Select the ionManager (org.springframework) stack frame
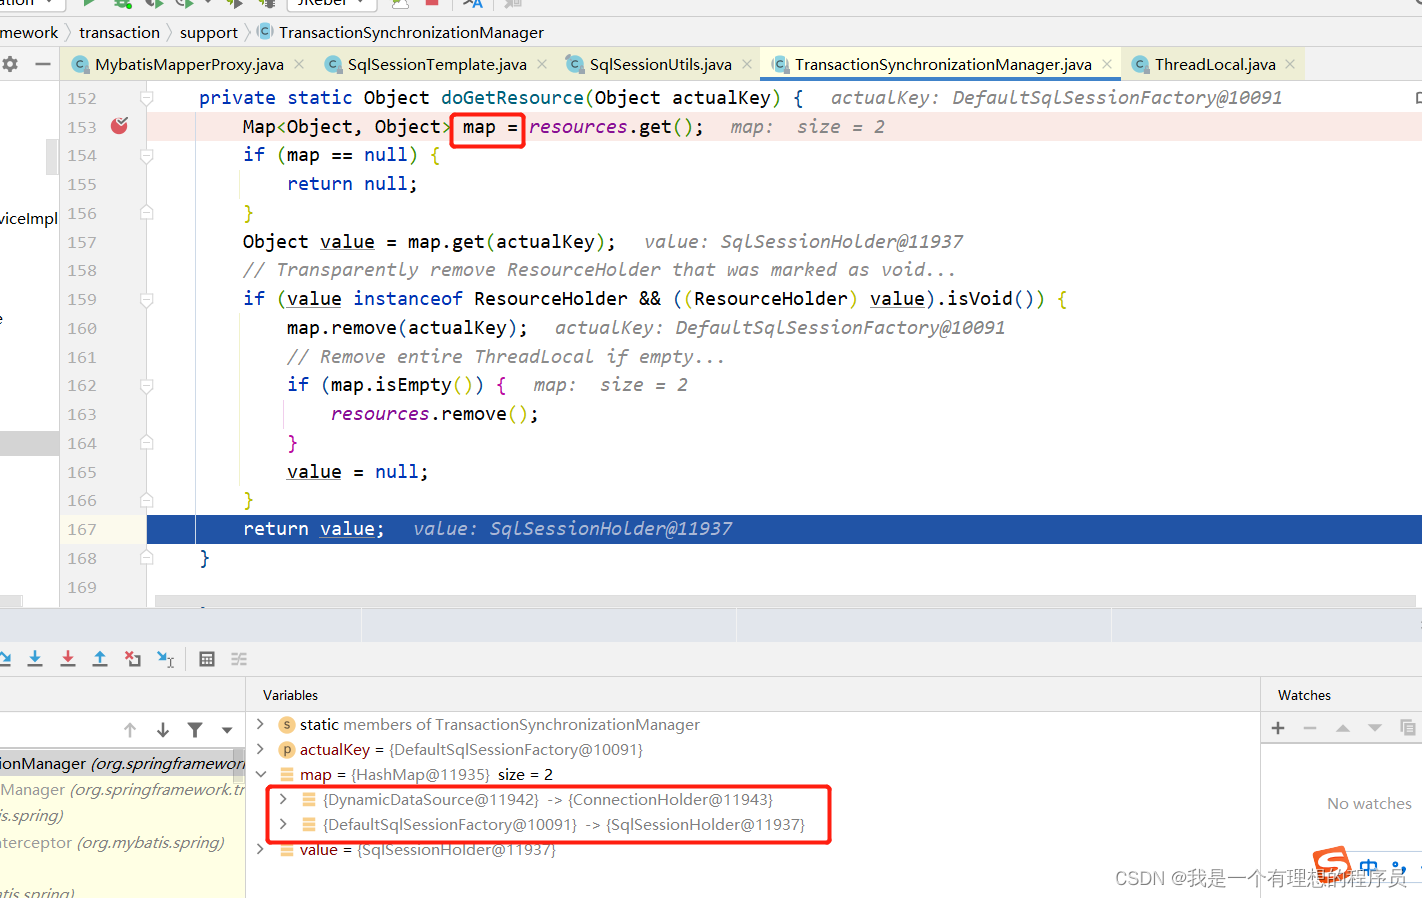Image resolution: width=1422 pixels, height=898 pixels. (x=122, y=763)
